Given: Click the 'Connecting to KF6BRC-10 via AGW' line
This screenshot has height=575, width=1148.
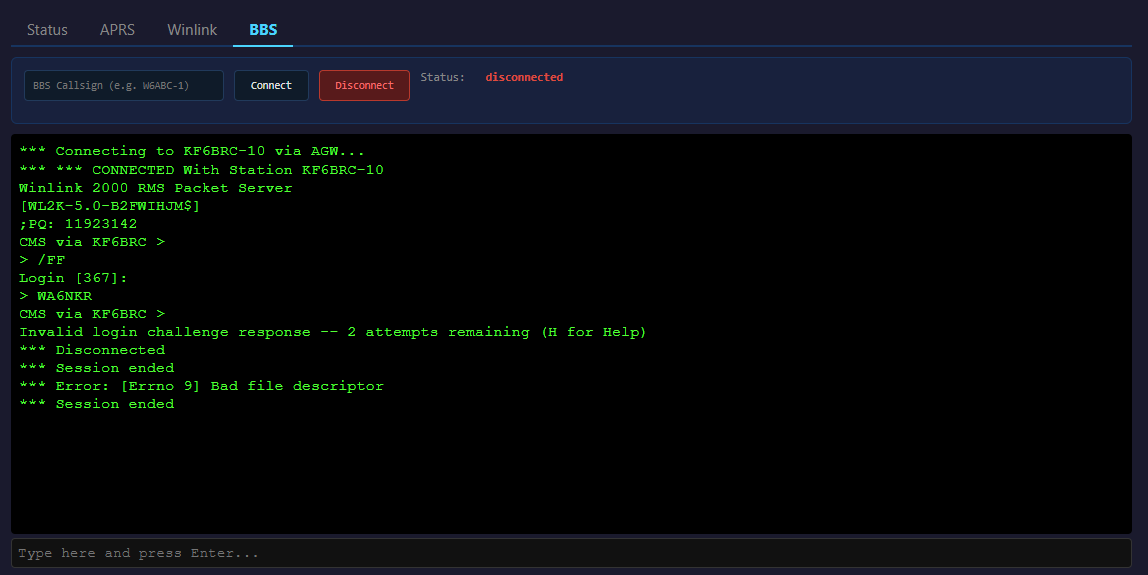Looking at the screenshot, I should (192, 152).
